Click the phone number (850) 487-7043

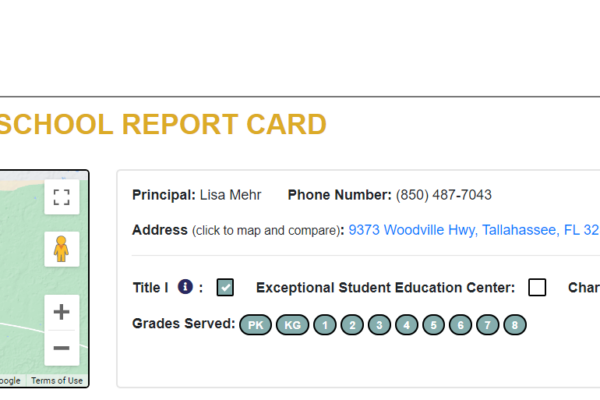[443, 195]
